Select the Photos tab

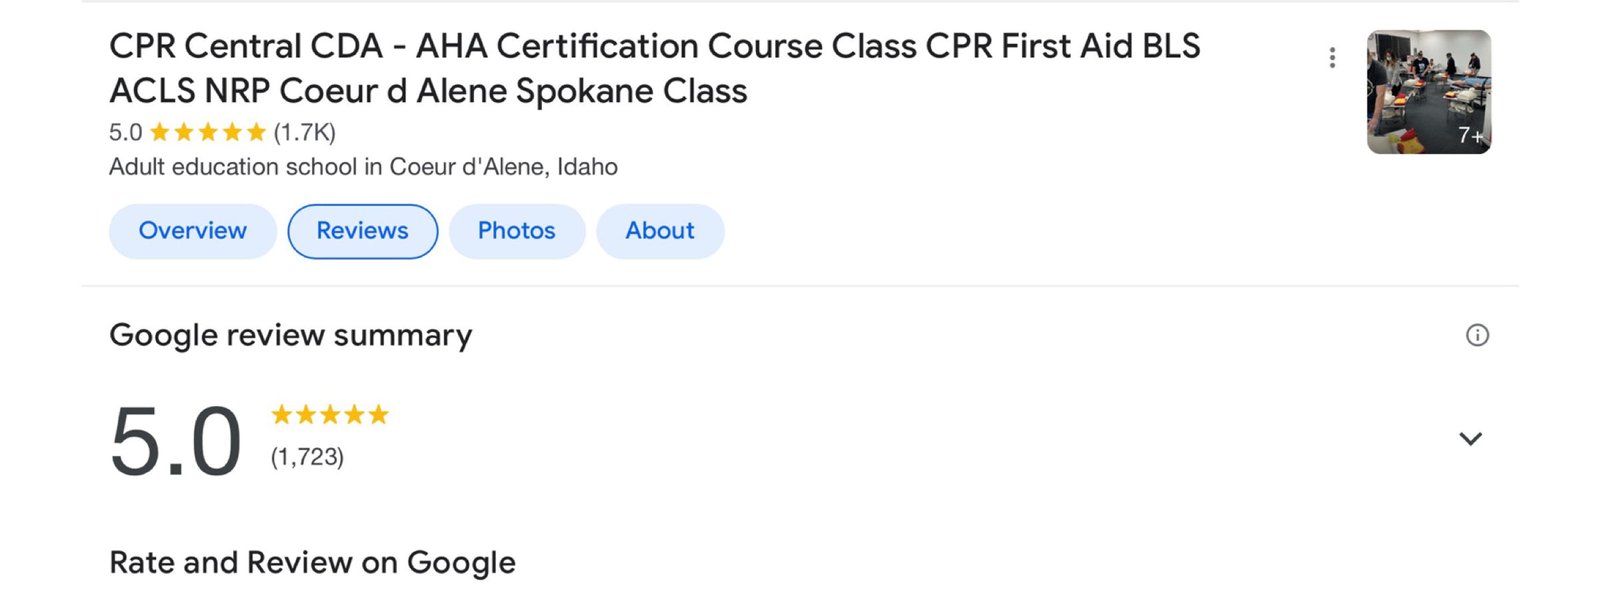[516, 231]
